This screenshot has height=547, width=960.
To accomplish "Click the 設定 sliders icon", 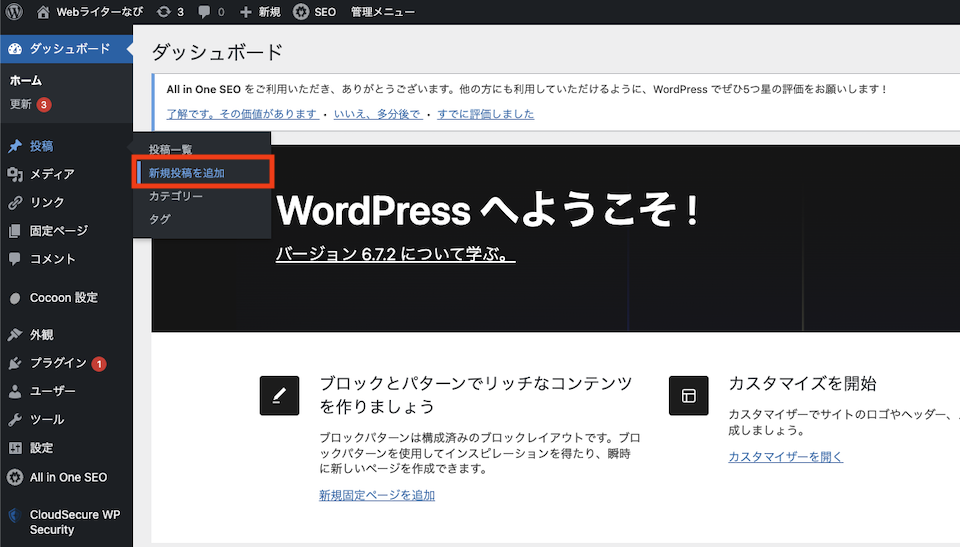I will pos(15,448).
